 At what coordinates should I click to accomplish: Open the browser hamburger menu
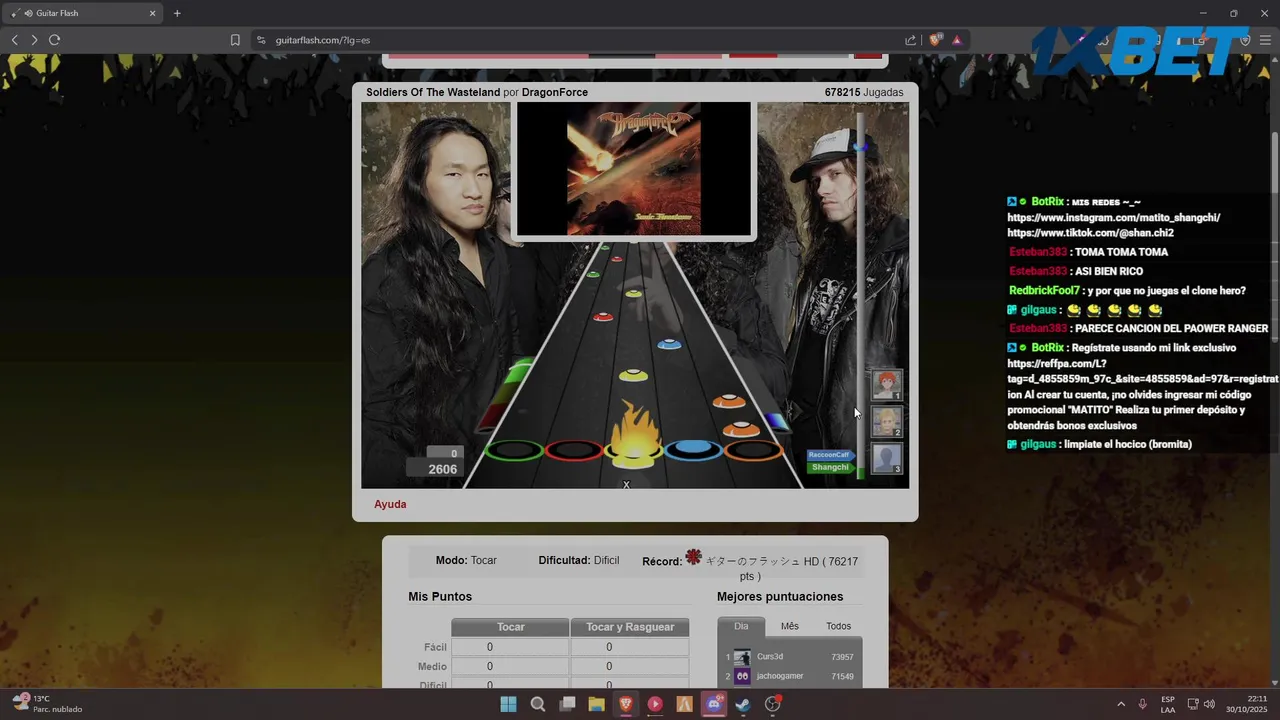tap(1266, 40)
